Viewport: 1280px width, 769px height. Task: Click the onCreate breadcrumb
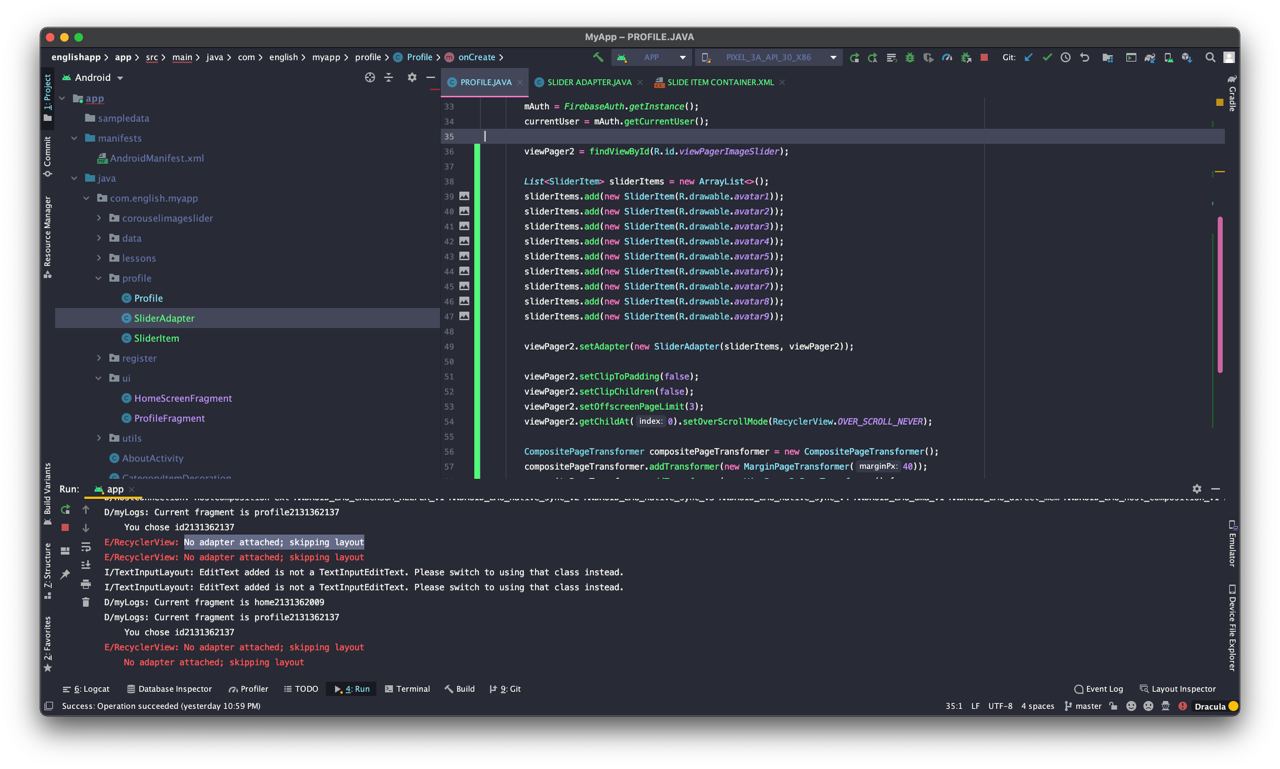coord(470,57)
